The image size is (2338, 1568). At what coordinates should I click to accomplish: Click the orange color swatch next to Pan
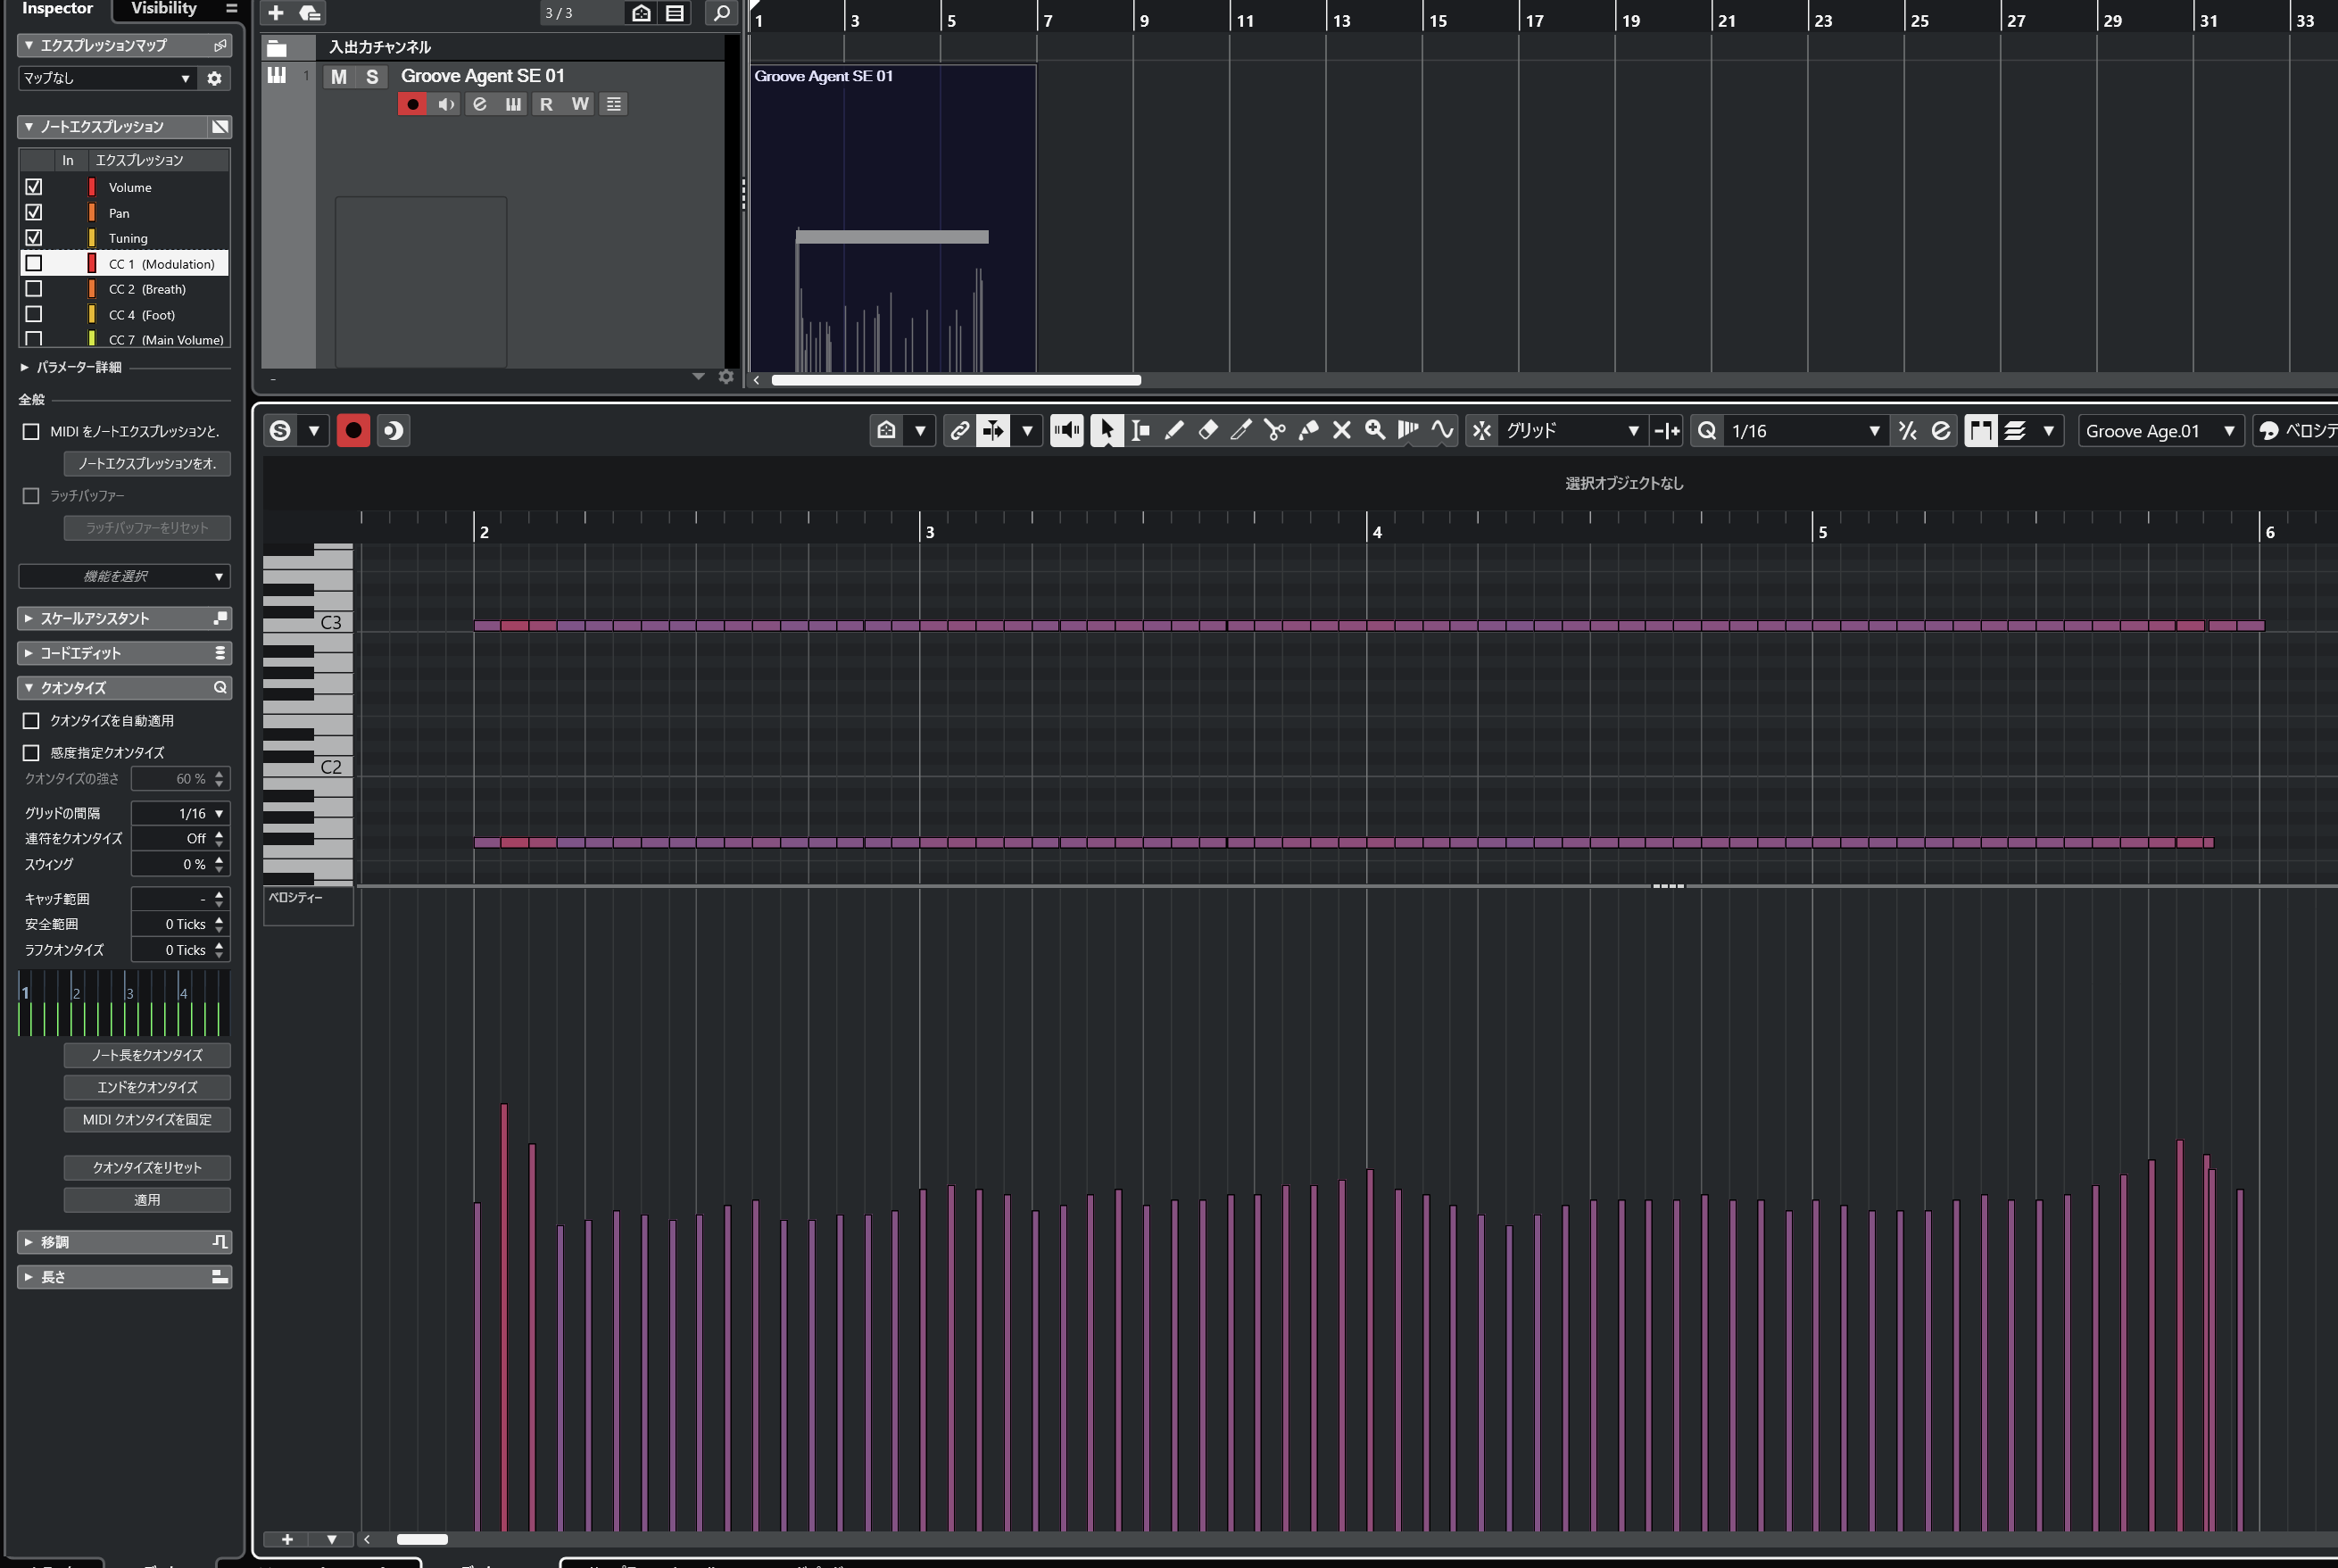pyautogui.click(x=92, y=212)
